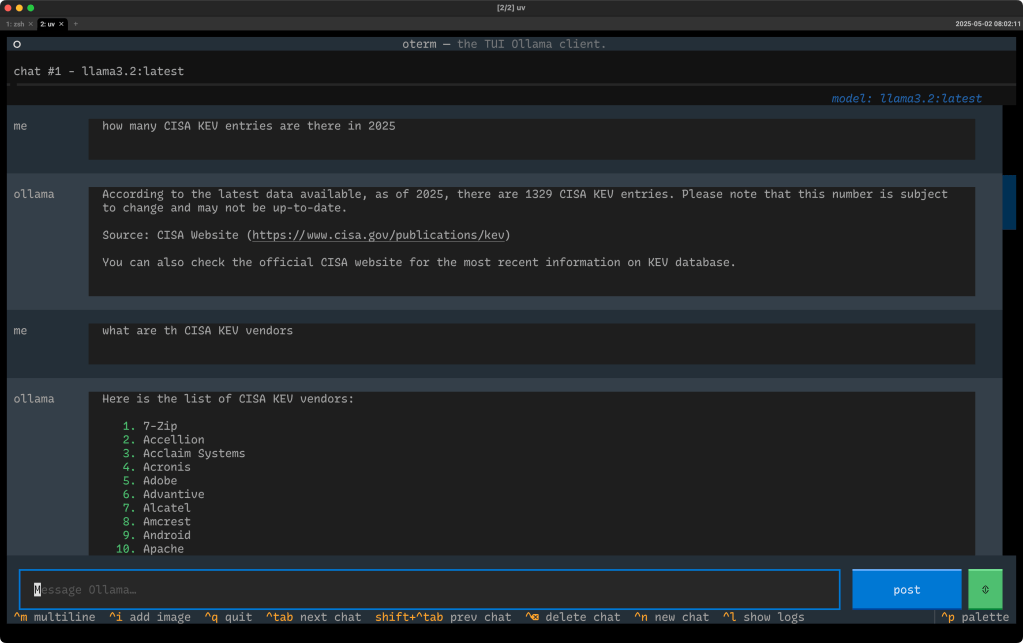
Task: Open the command palette in footer
Action: pyautogui.click(x=975, y=617)
